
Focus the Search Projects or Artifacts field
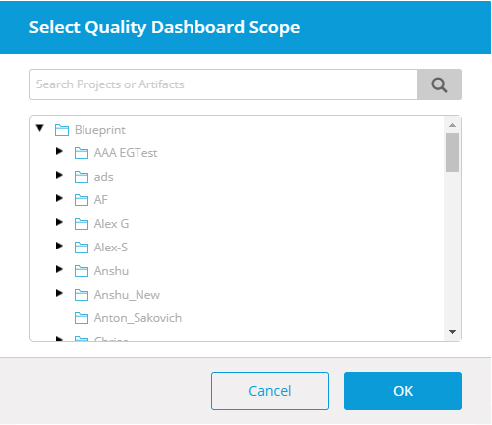[x=223, y=85]
